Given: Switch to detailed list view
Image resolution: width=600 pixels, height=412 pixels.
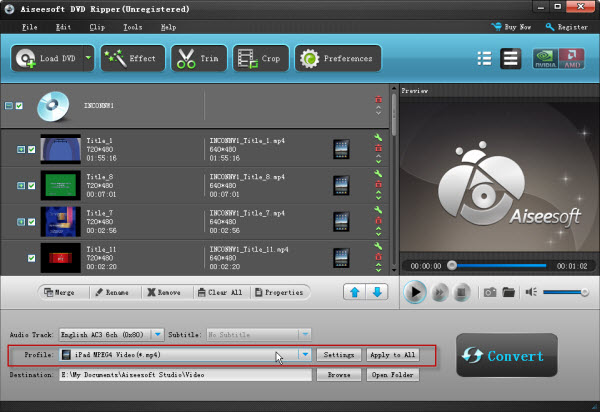Looking at the screenshot, I should pos(510,59).
